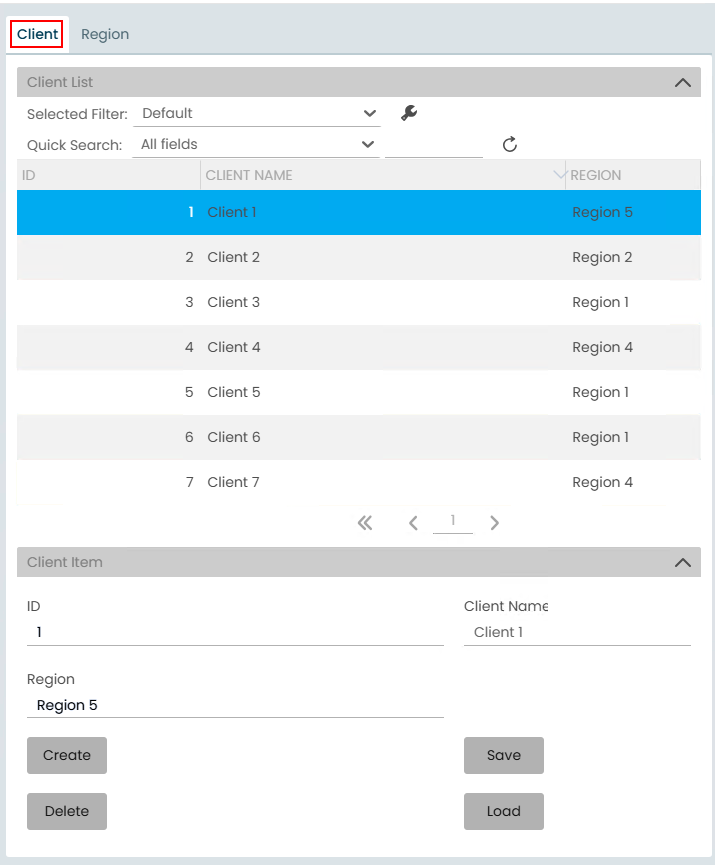
Task: Collapse the Client Item panel
Action: pos(683,563)
